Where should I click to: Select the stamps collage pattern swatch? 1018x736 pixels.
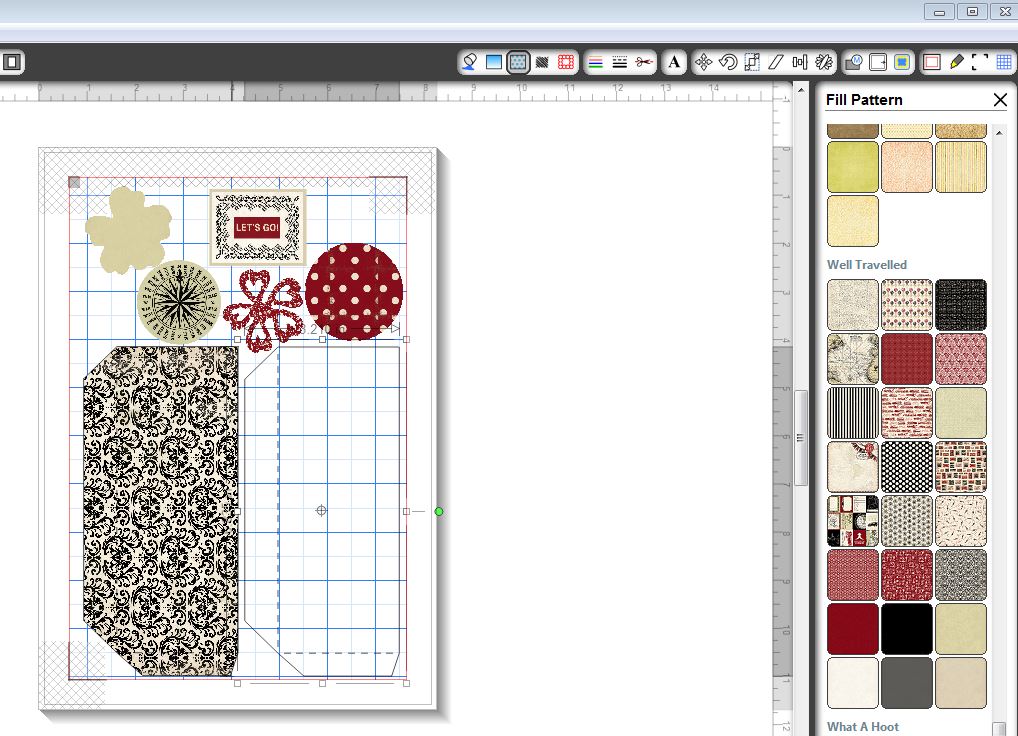[961, 467]
